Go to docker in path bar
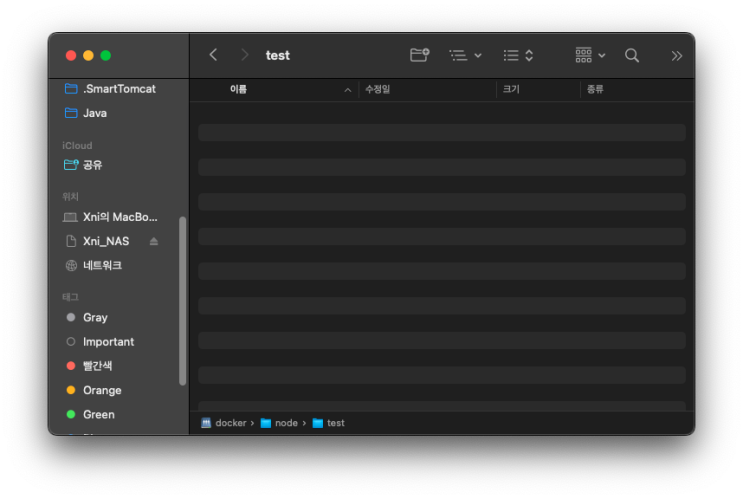The width and height of the screenshot is (743, 499). (x=224, y=423)
